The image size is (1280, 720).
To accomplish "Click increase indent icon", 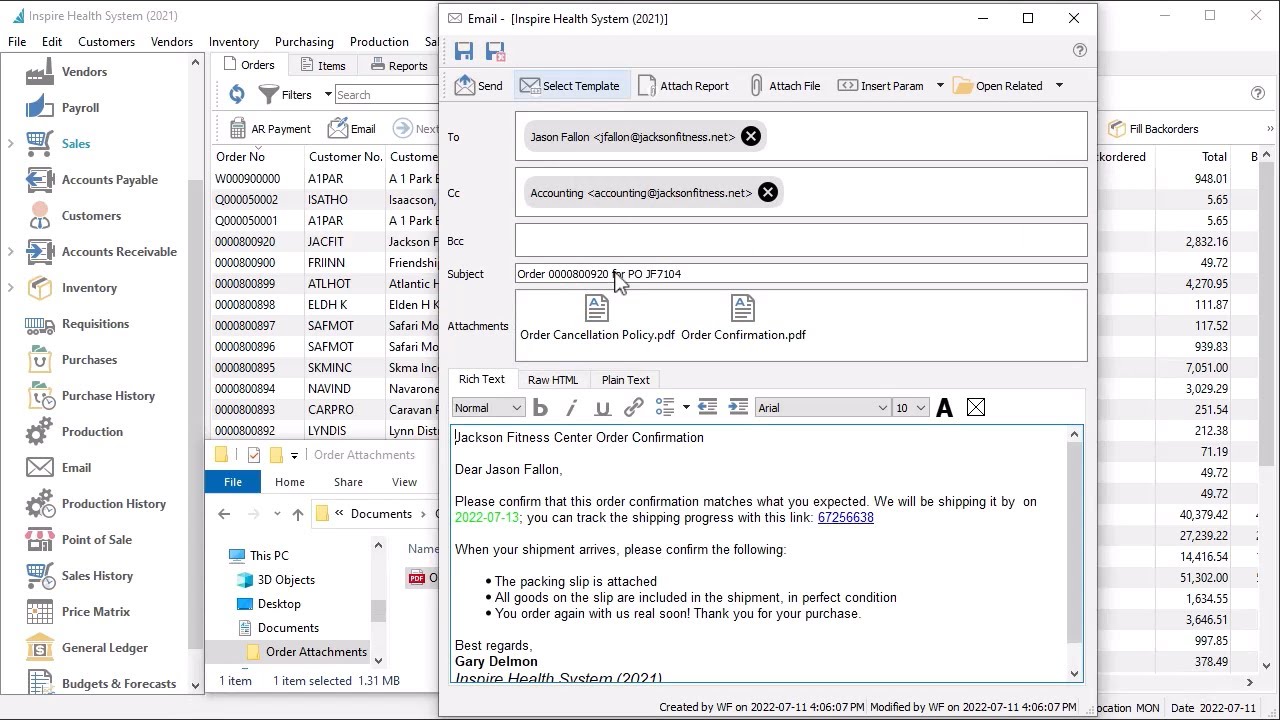I will point(738,408).
